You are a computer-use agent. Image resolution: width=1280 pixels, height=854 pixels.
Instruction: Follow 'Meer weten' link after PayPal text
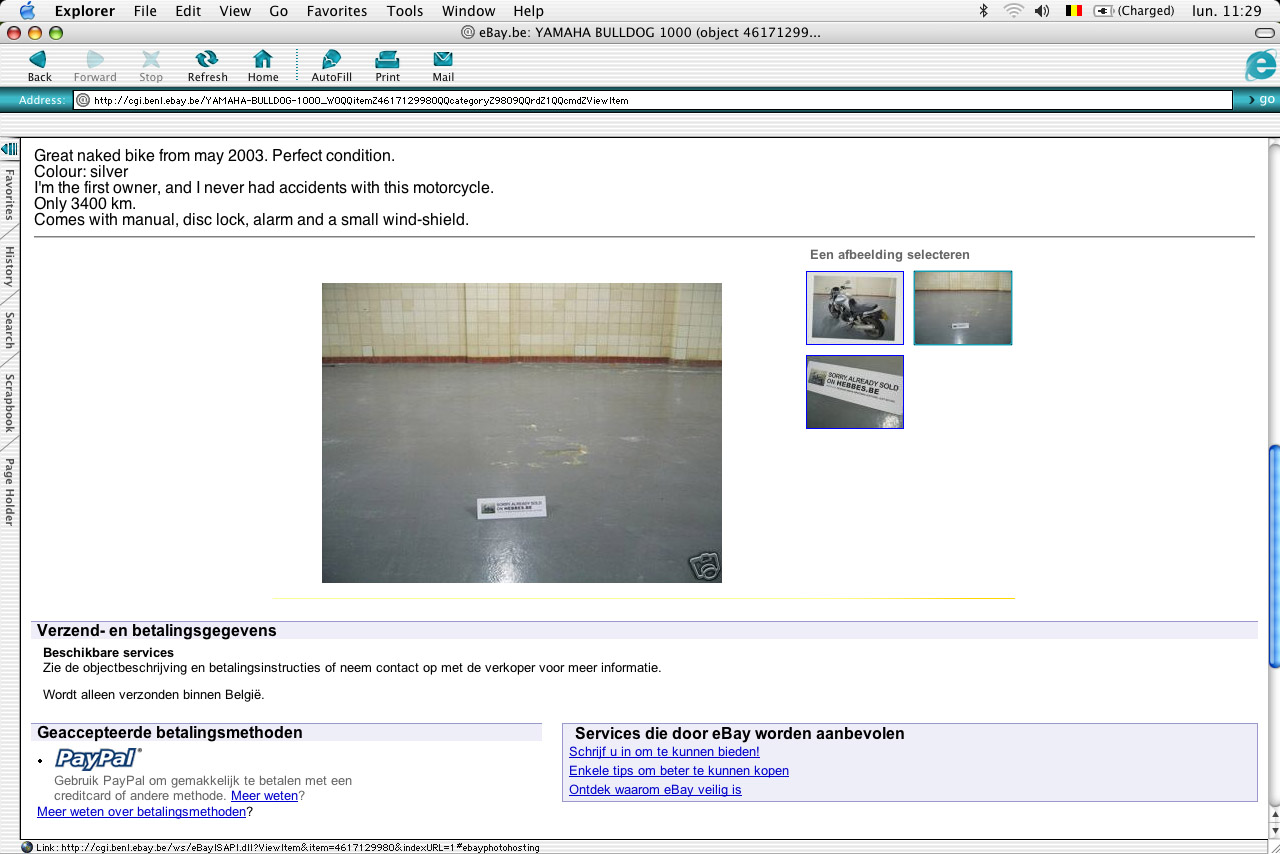264,796
